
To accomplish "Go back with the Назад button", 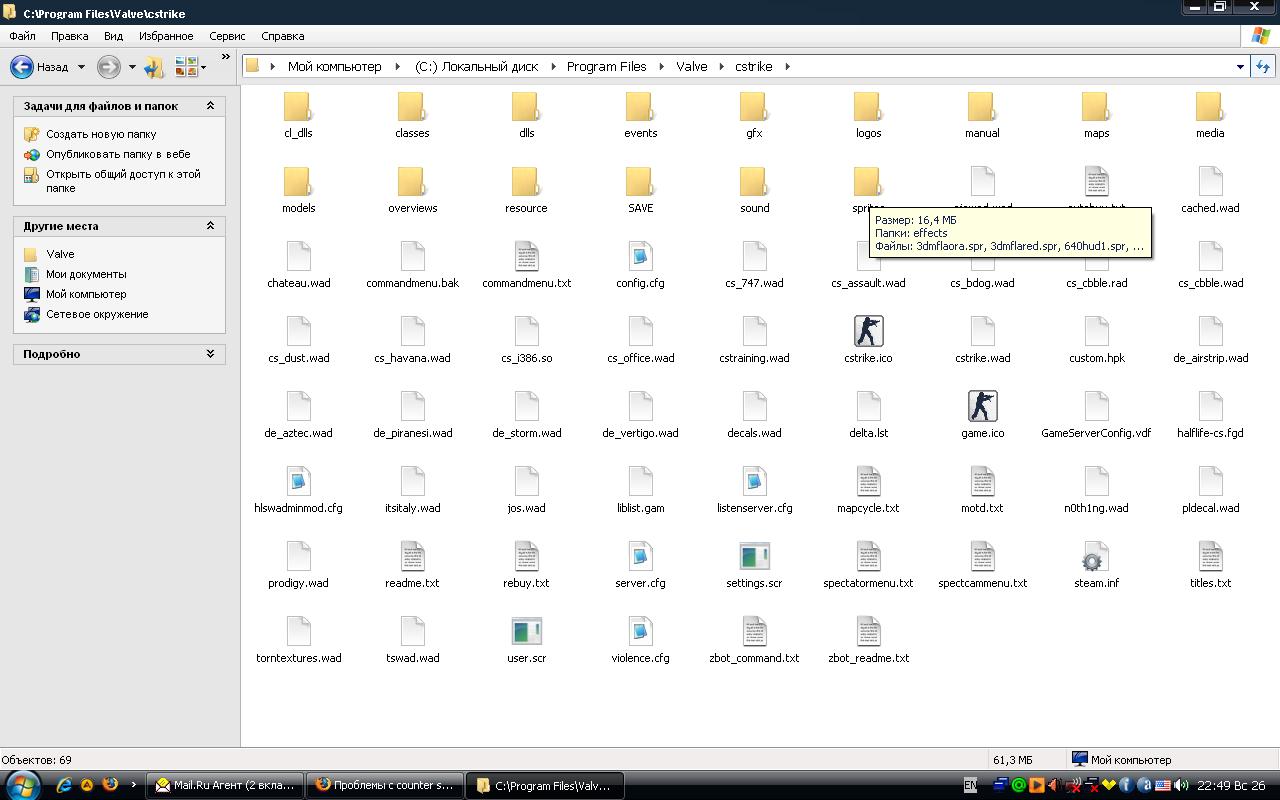I will (40, 67).
